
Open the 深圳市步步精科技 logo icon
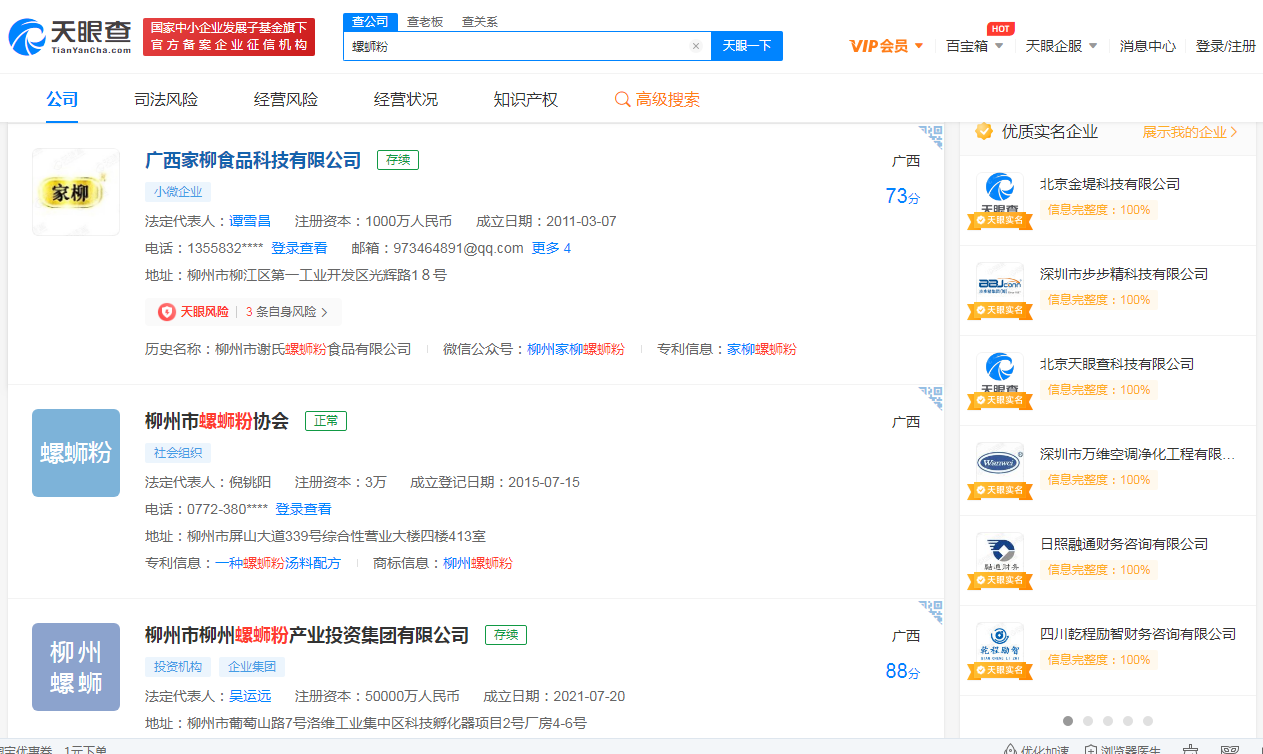(x=999, y=283)
